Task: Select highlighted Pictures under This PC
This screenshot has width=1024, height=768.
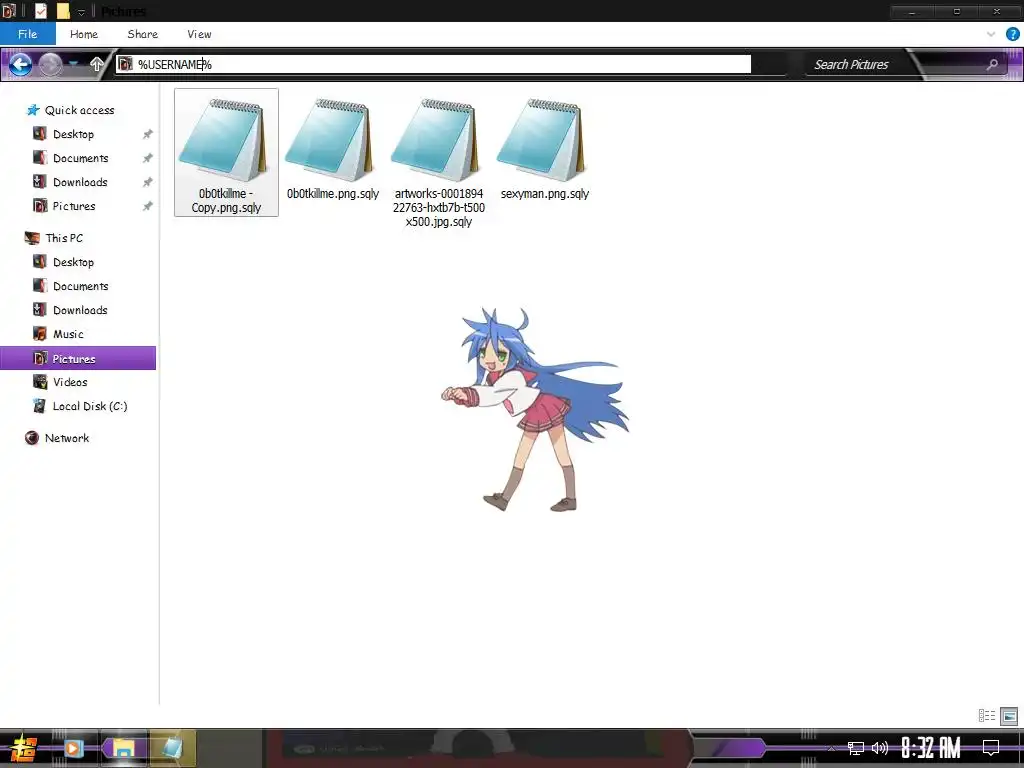Action: tap(78, 358)
